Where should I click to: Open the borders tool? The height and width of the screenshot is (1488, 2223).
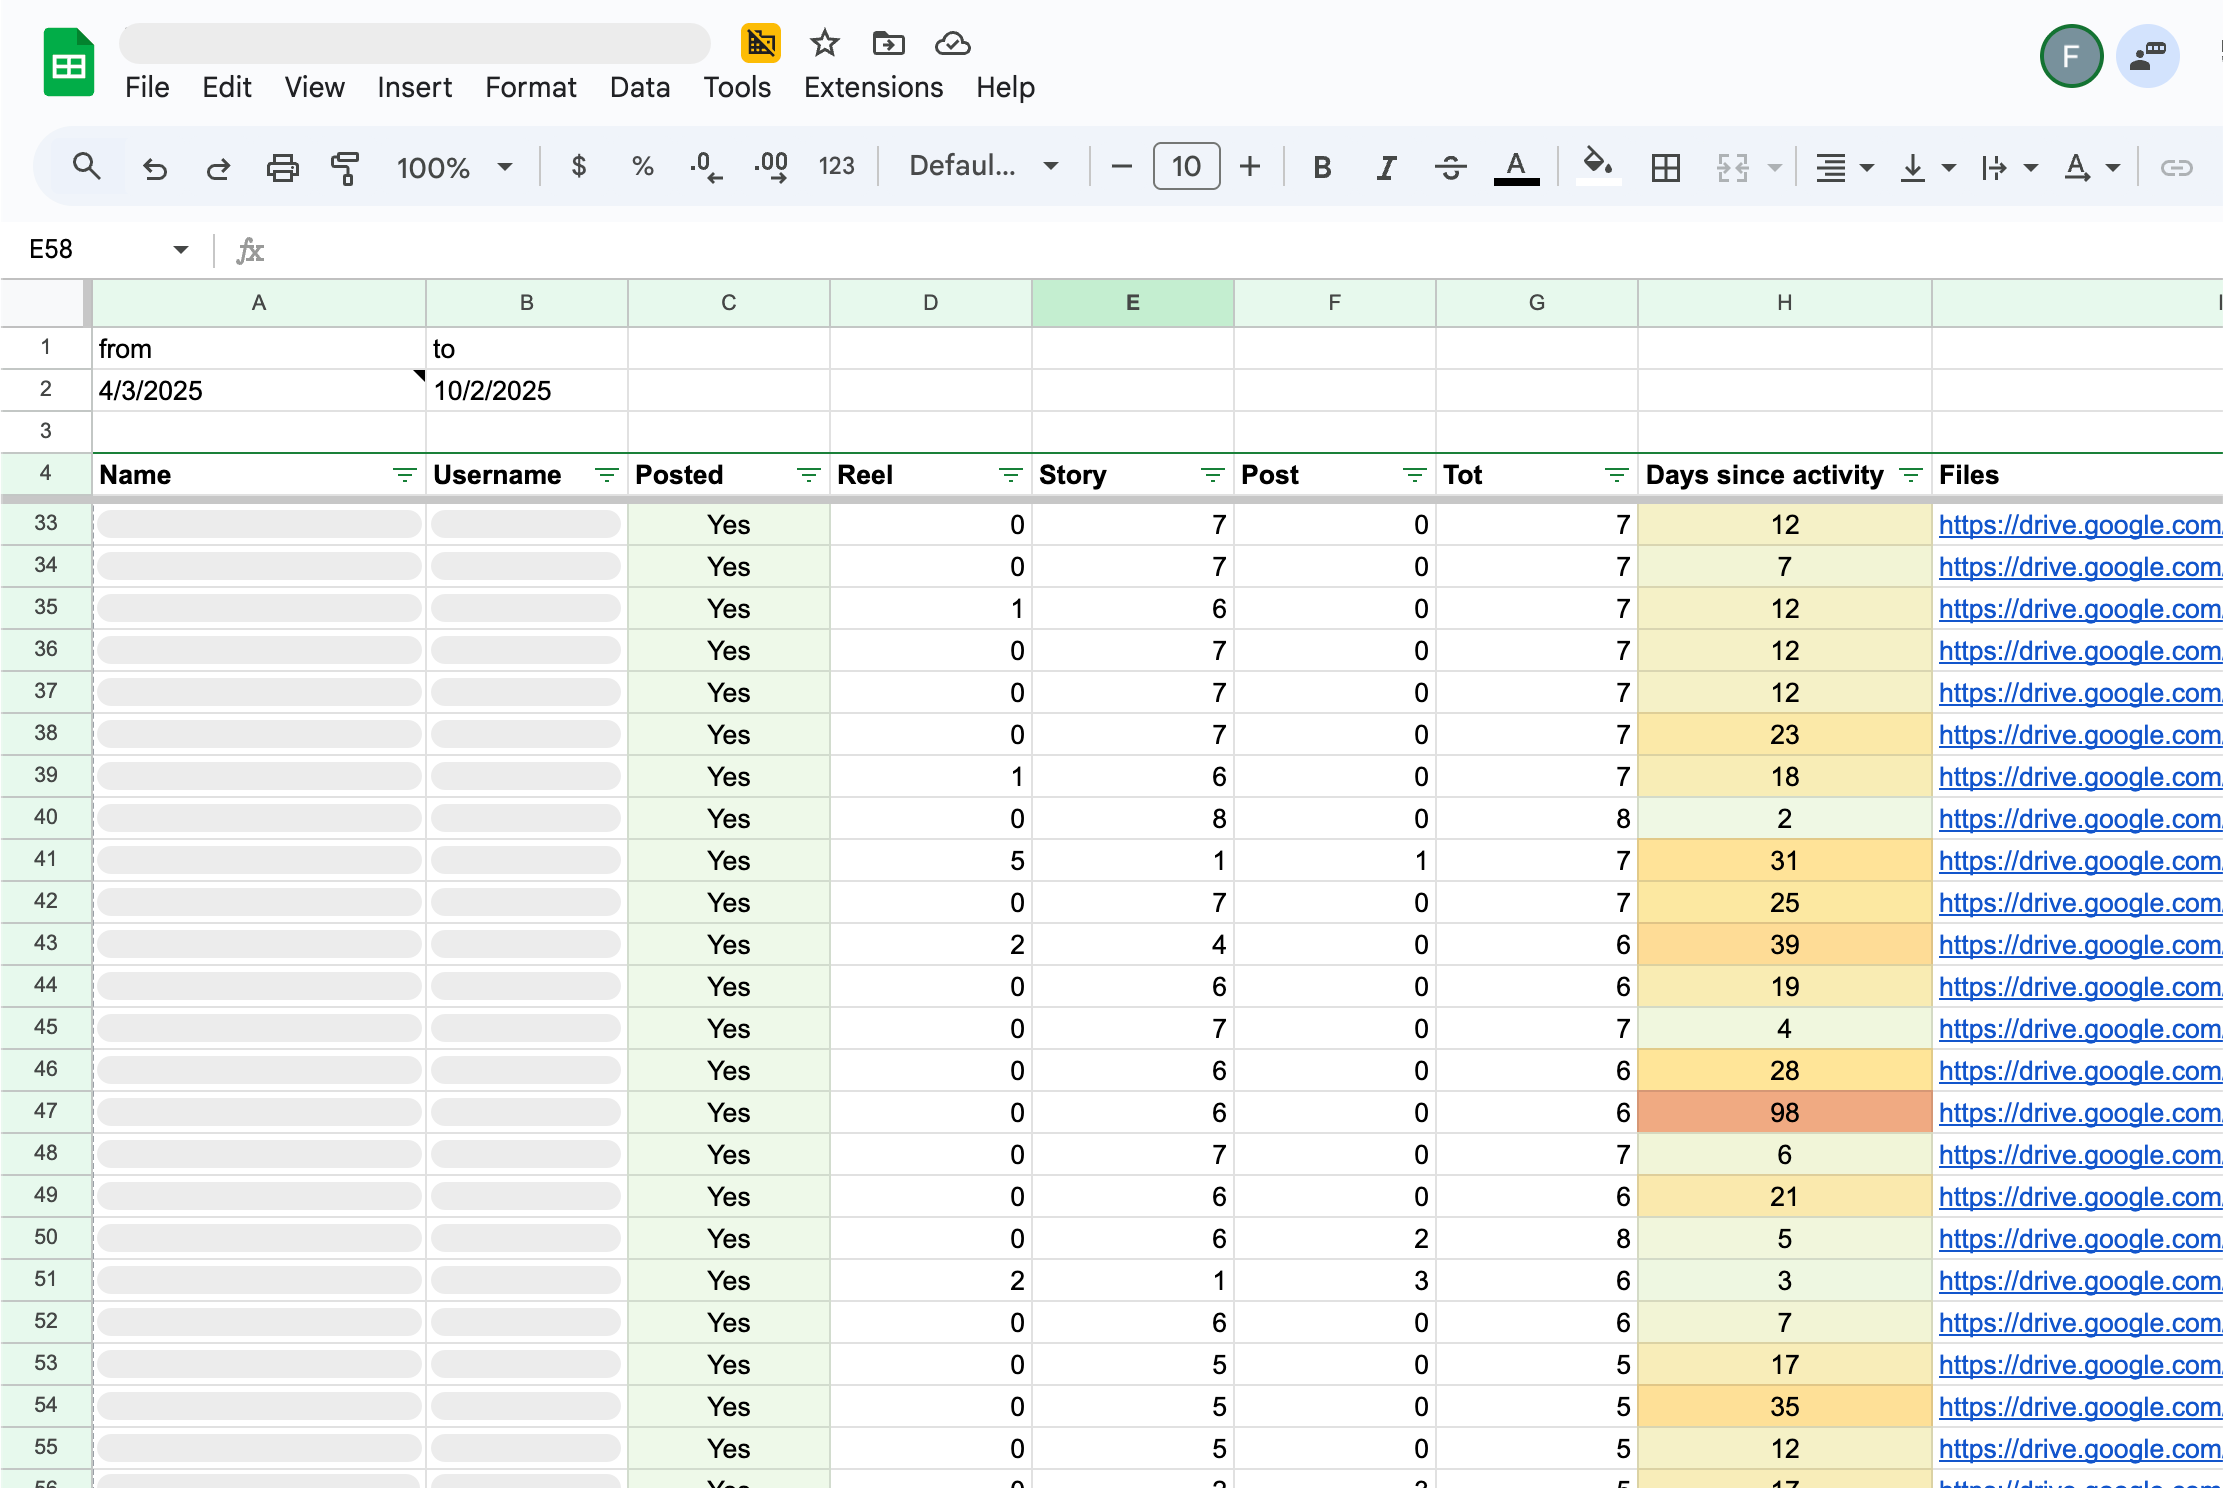click(1665, 167)
